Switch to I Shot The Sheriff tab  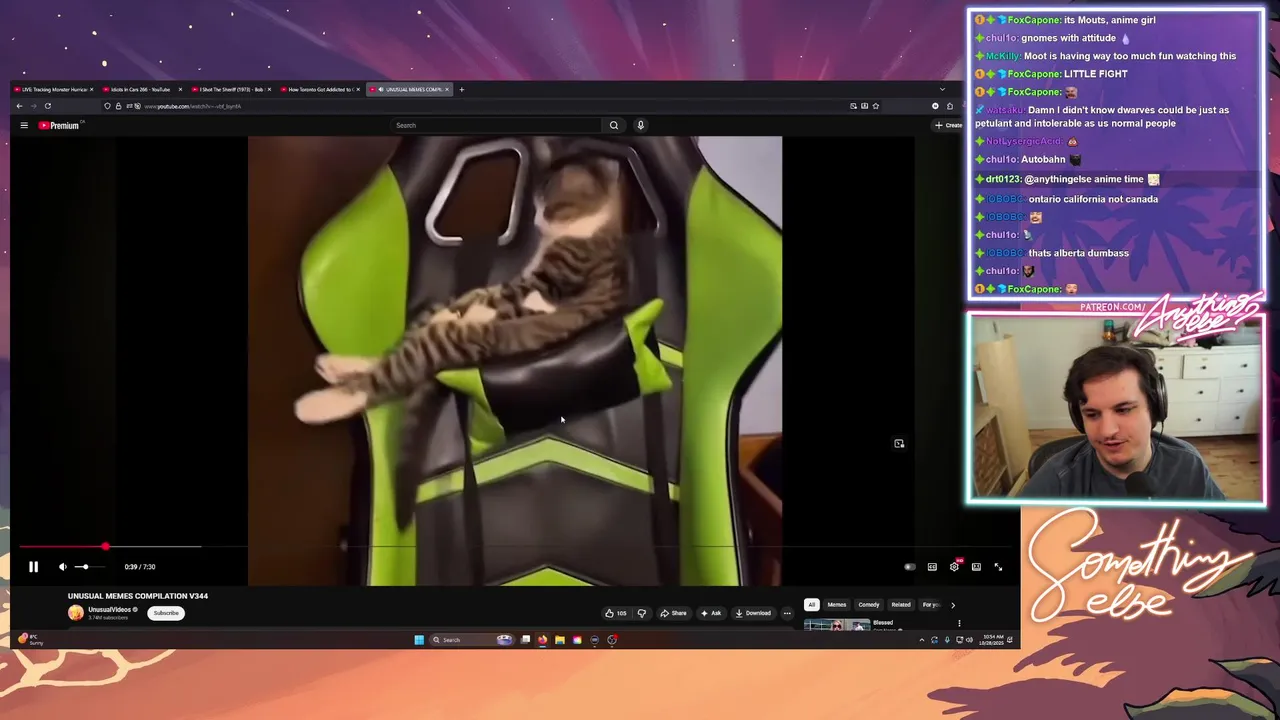click(x=231, y=90)
